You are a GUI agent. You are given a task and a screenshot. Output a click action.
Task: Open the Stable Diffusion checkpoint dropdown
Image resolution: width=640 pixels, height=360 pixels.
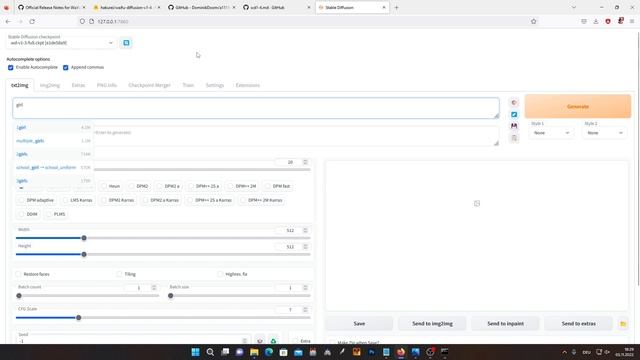coord(61,43)
